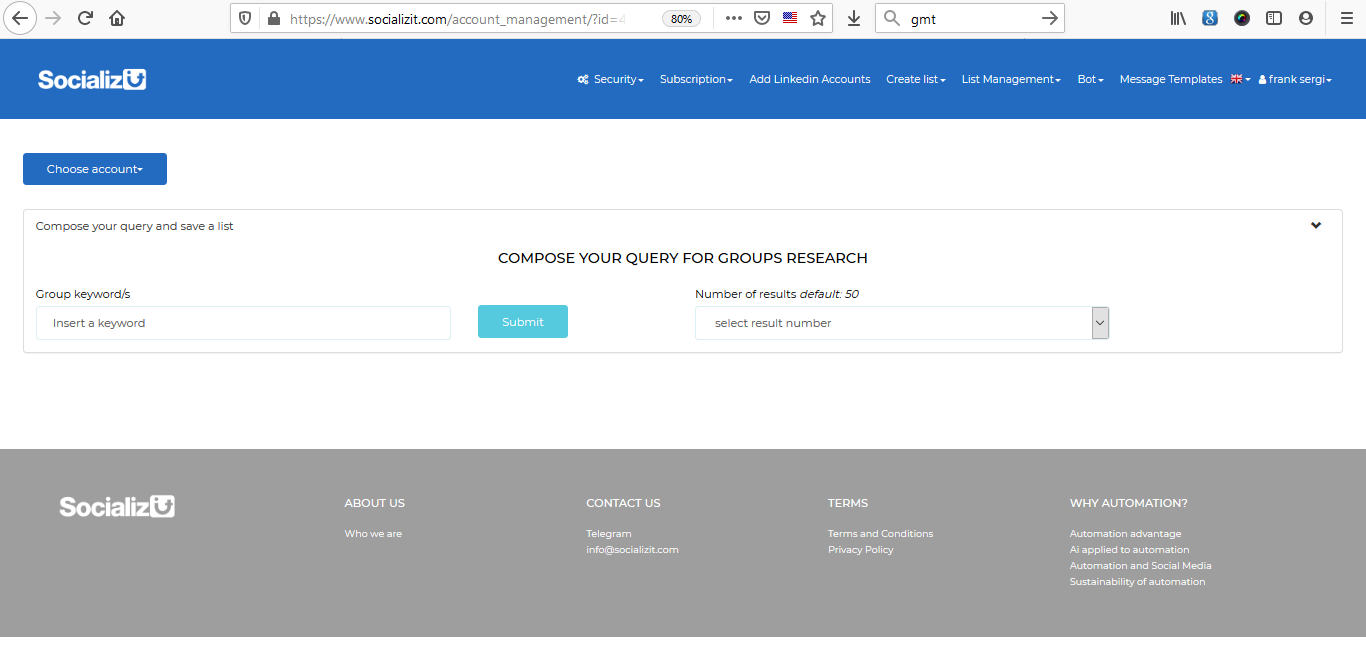The image size is (1366, 645).
Task: Open the page actions three-dots menu
Action: pyautogui.click(x=734, y=18)
